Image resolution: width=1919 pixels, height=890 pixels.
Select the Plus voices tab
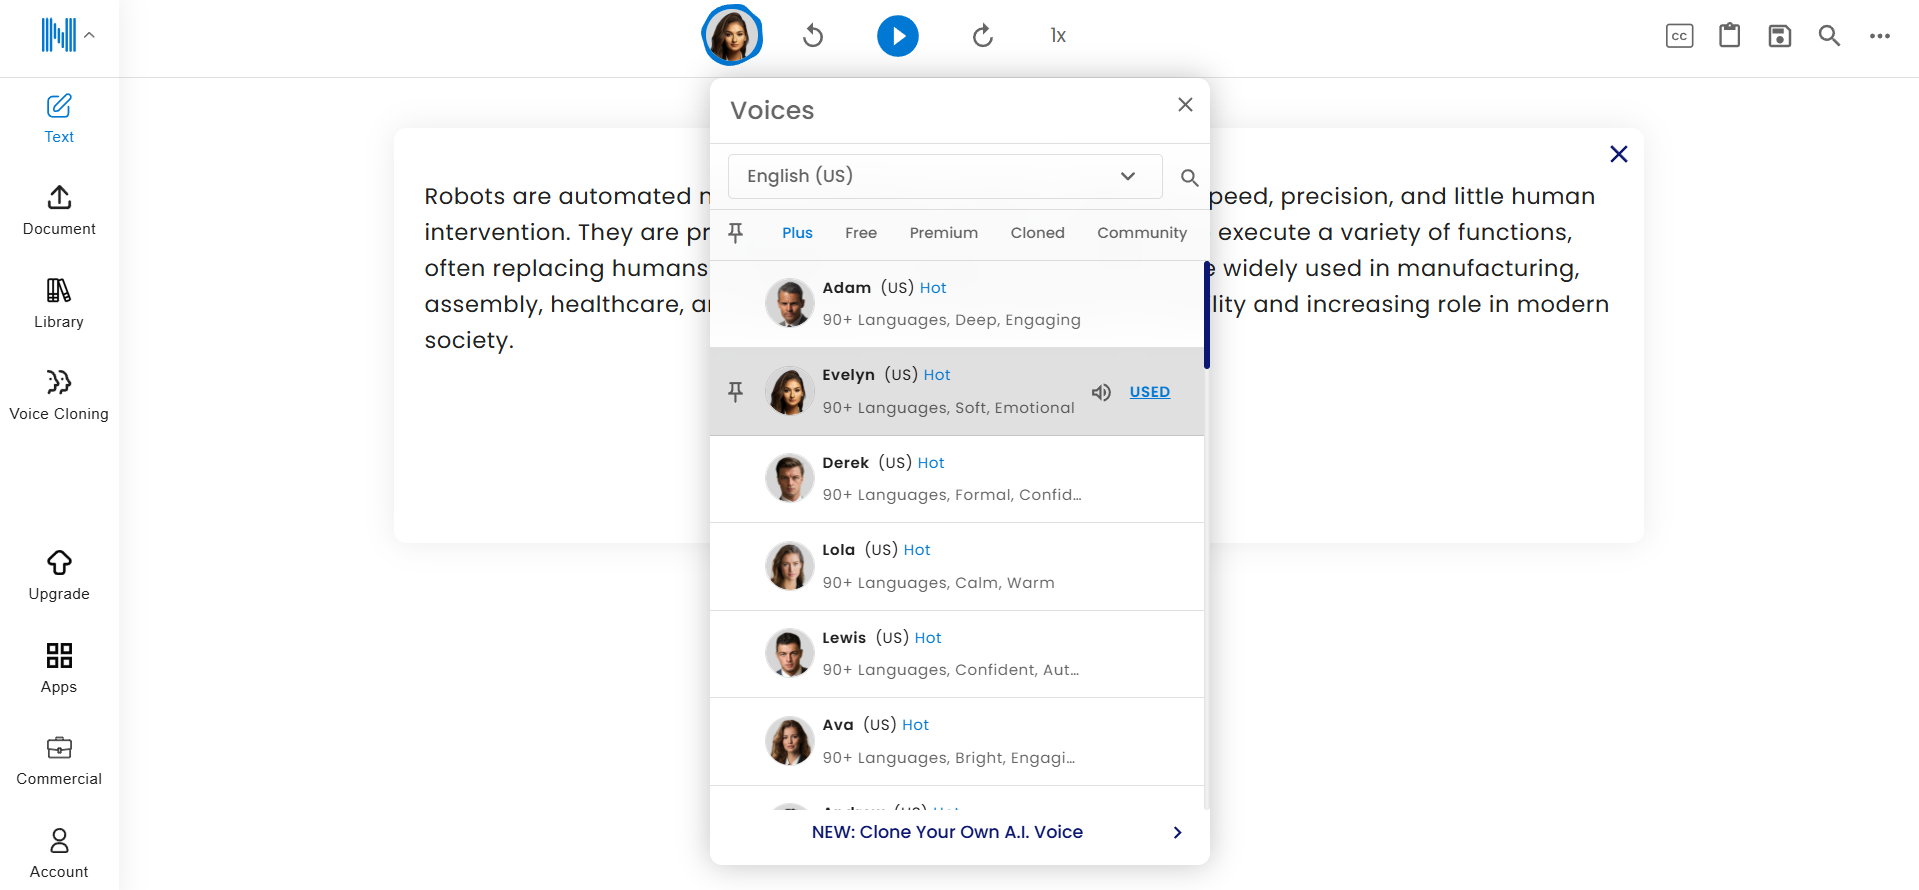(x=797, y=233)
